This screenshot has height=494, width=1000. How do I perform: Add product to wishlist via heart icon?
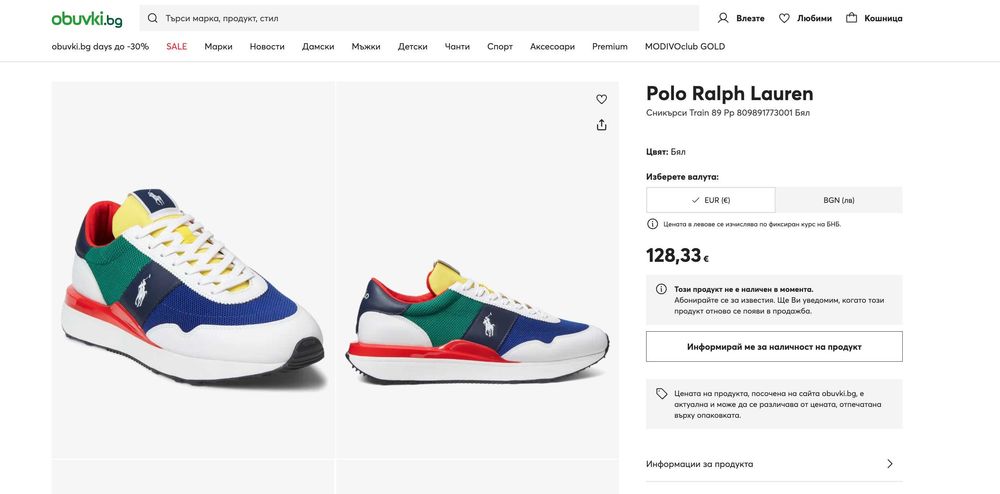coord(601,99)
